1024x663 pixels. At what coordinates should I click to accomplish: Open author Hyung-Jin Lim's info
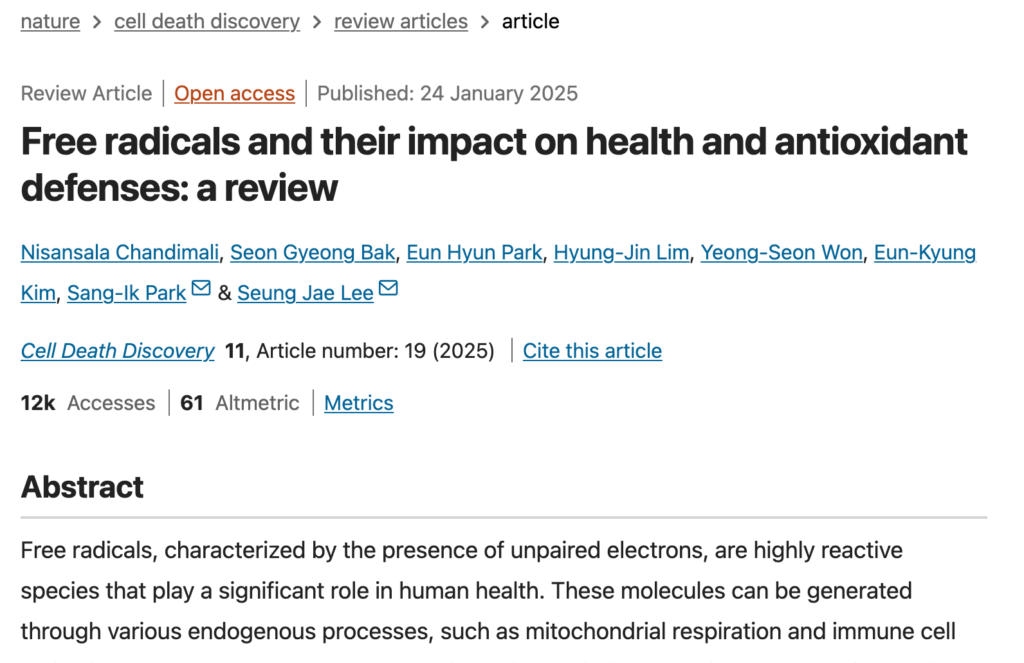621,252
